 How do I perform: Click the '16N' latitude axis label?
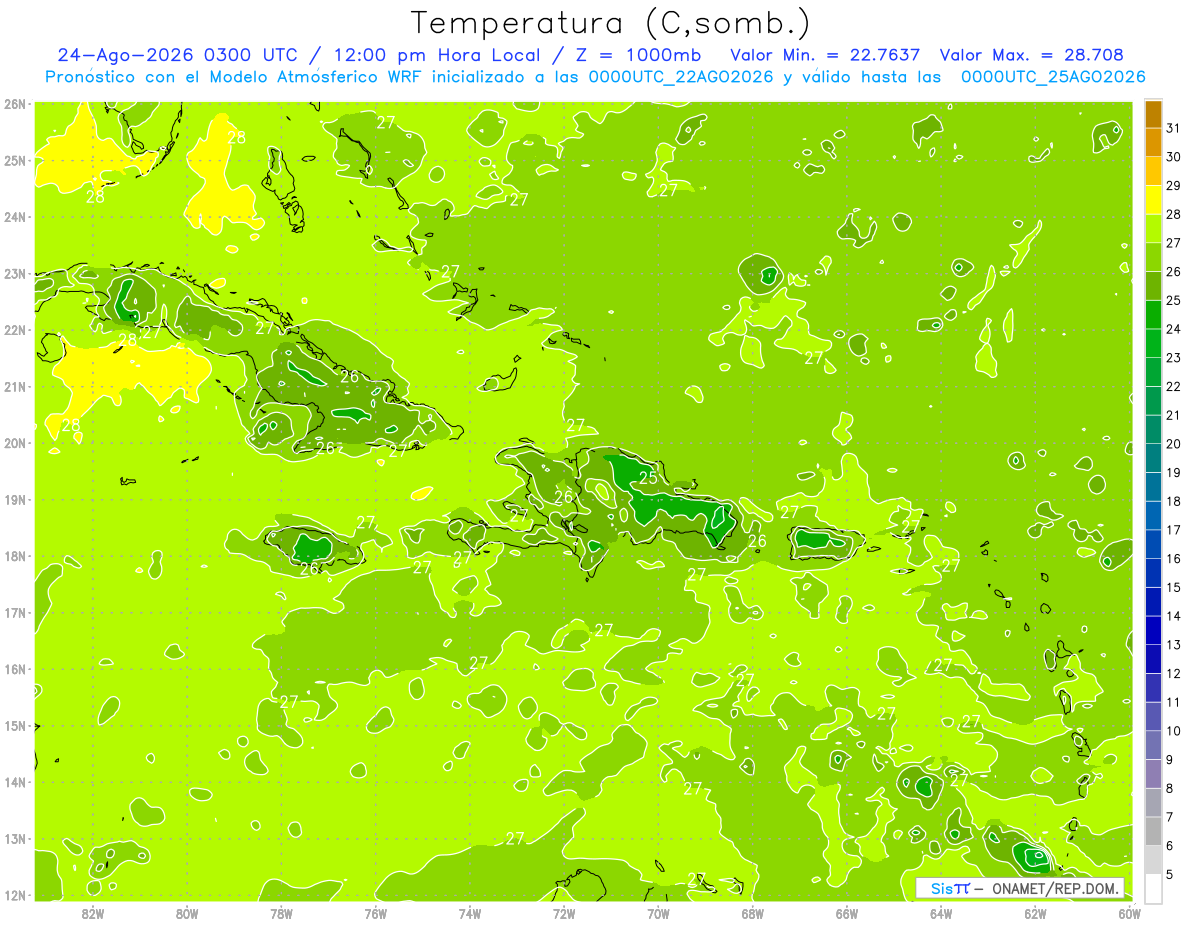[14, 669]
